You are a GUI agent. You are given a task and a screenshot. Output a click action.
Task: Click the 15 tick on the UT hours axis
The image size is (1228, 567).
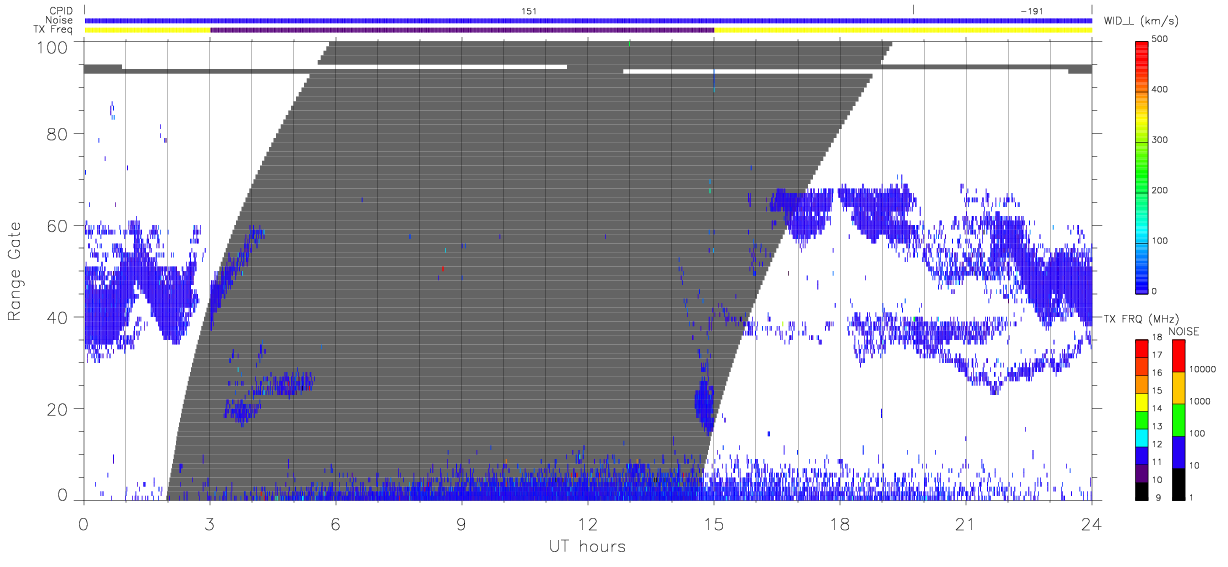pos(714,523)
